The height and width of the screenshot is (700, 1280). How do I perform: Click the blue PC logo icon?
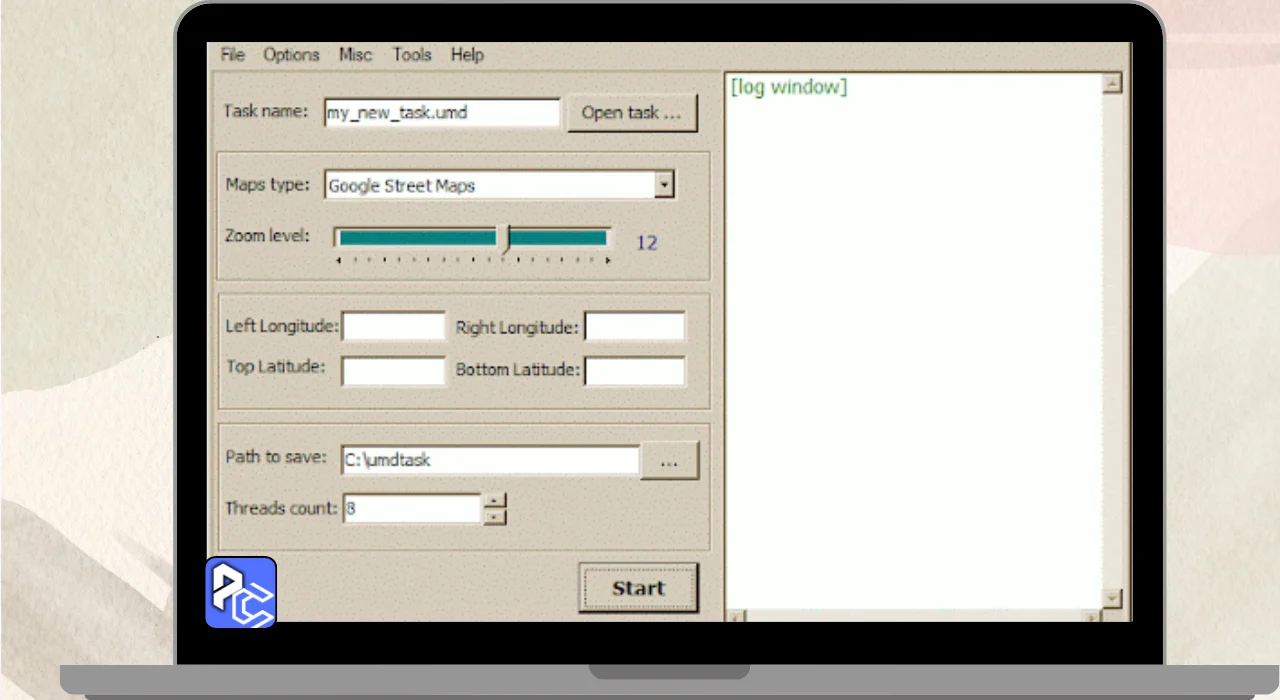pyautogui.click(x=241, y=592)
